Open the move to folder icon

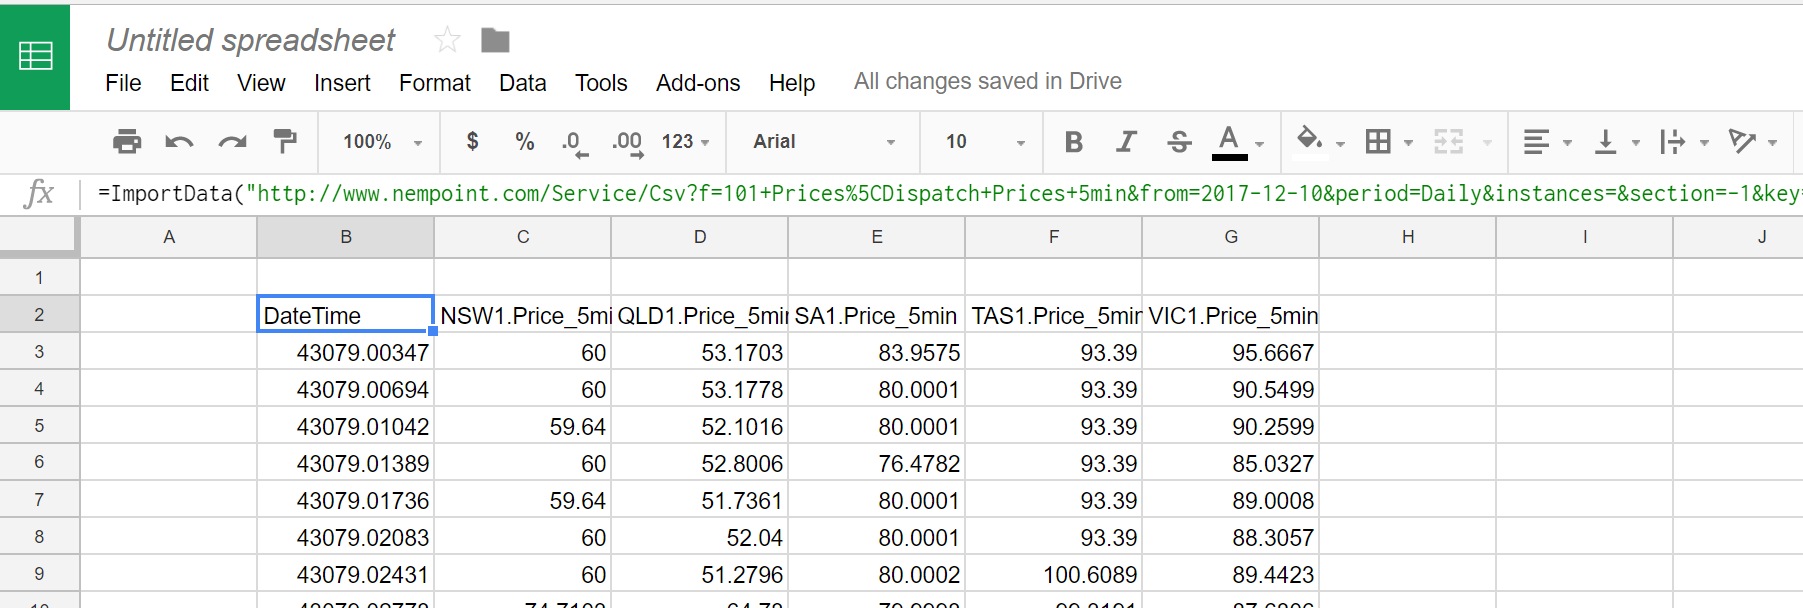click(x=495, y=40)
